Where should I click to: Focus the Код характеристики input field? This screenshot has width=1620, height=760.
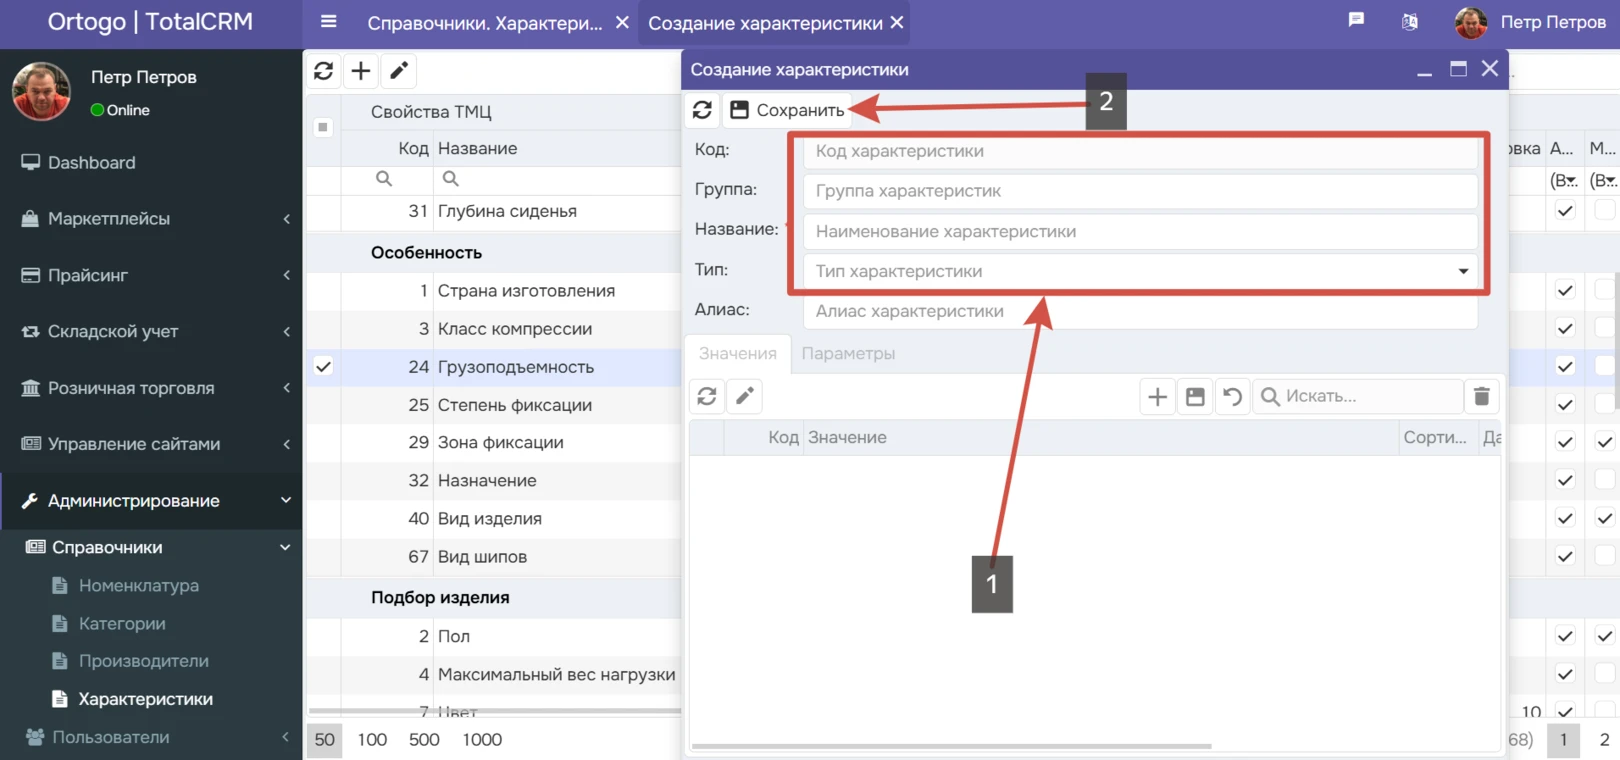(x=1140, y=151)
